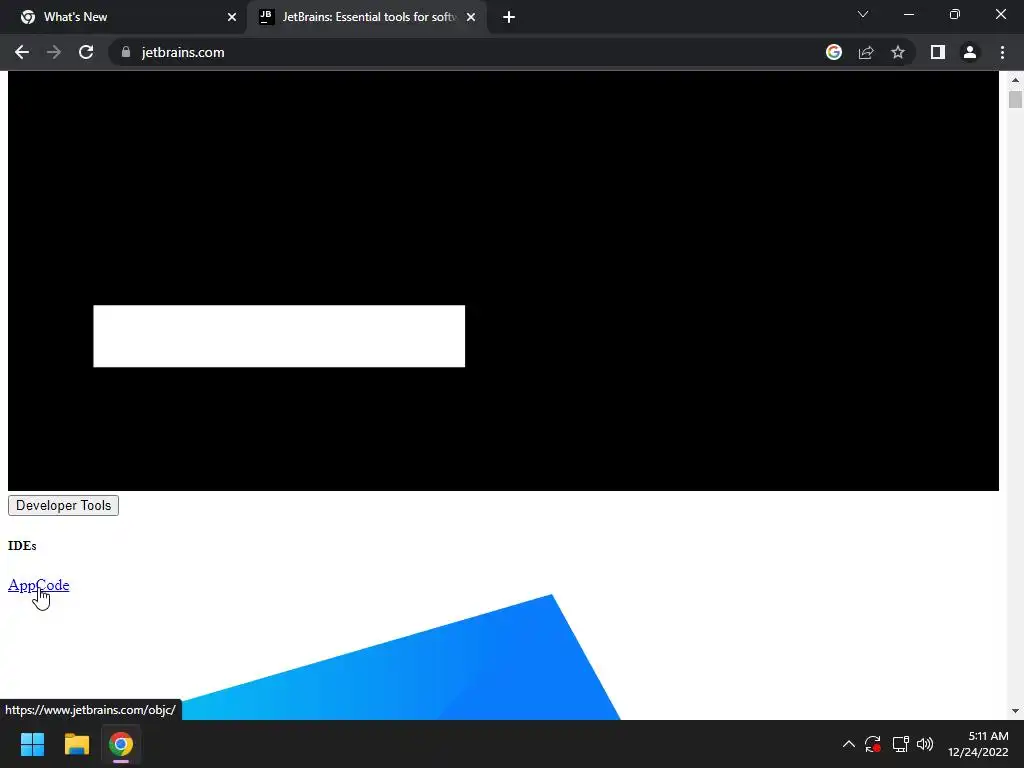Open the Chrome profile menu
Screen dimensions: 1024x768
point(970,52)
